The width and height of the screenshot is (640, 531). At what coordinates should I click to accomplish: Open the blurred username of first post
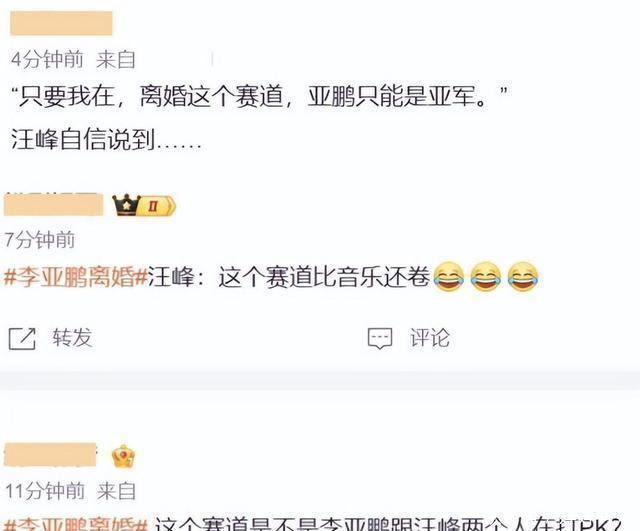click(61, 24)
